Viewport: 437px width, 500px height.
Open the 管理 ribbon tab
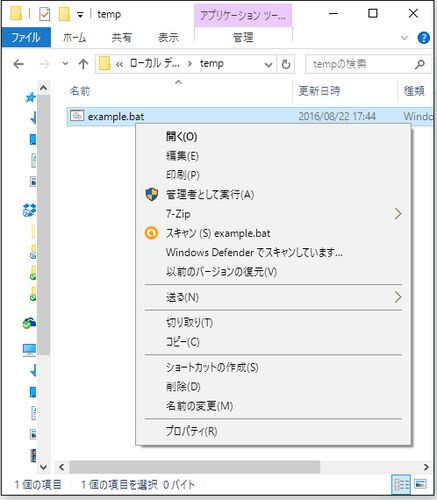pyautogui.click(x=243, y=37)
